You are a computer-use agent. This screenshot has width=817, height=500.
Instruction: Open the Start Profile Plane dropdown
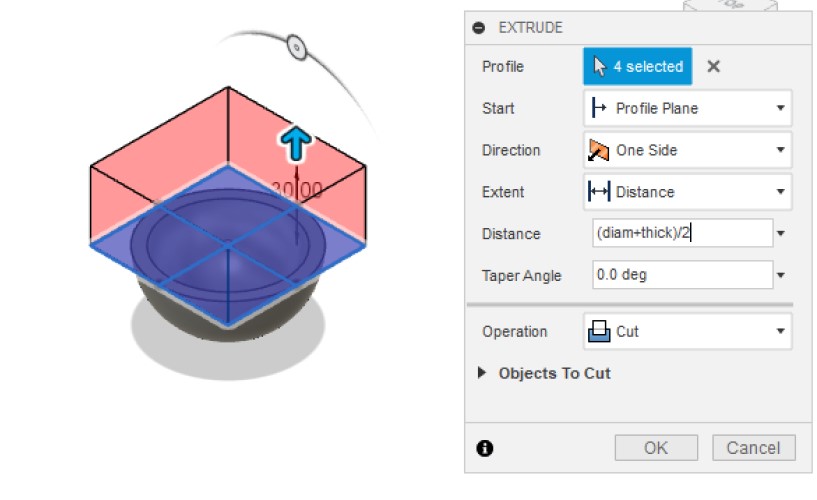click(687, 108)
